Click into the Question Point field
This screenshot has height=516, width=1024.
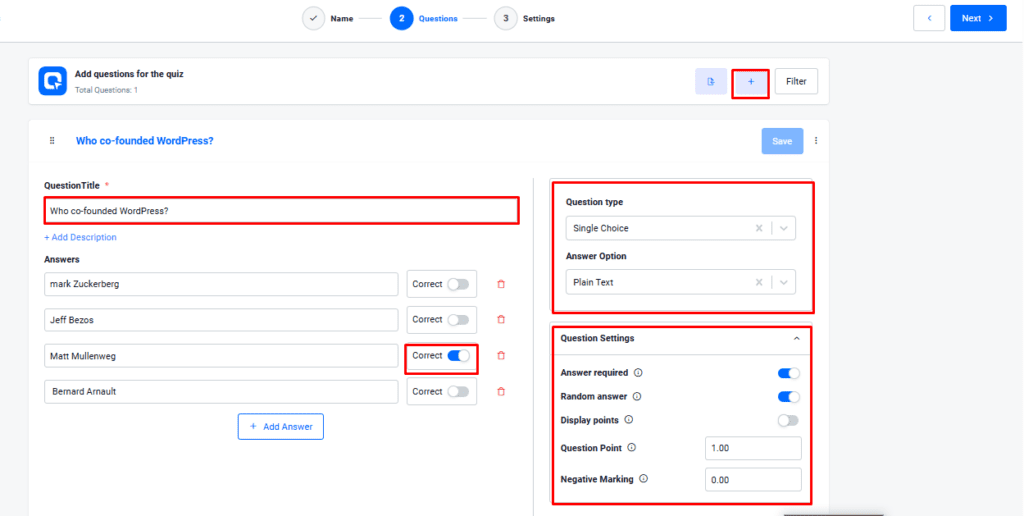click(x=752, y=448)
